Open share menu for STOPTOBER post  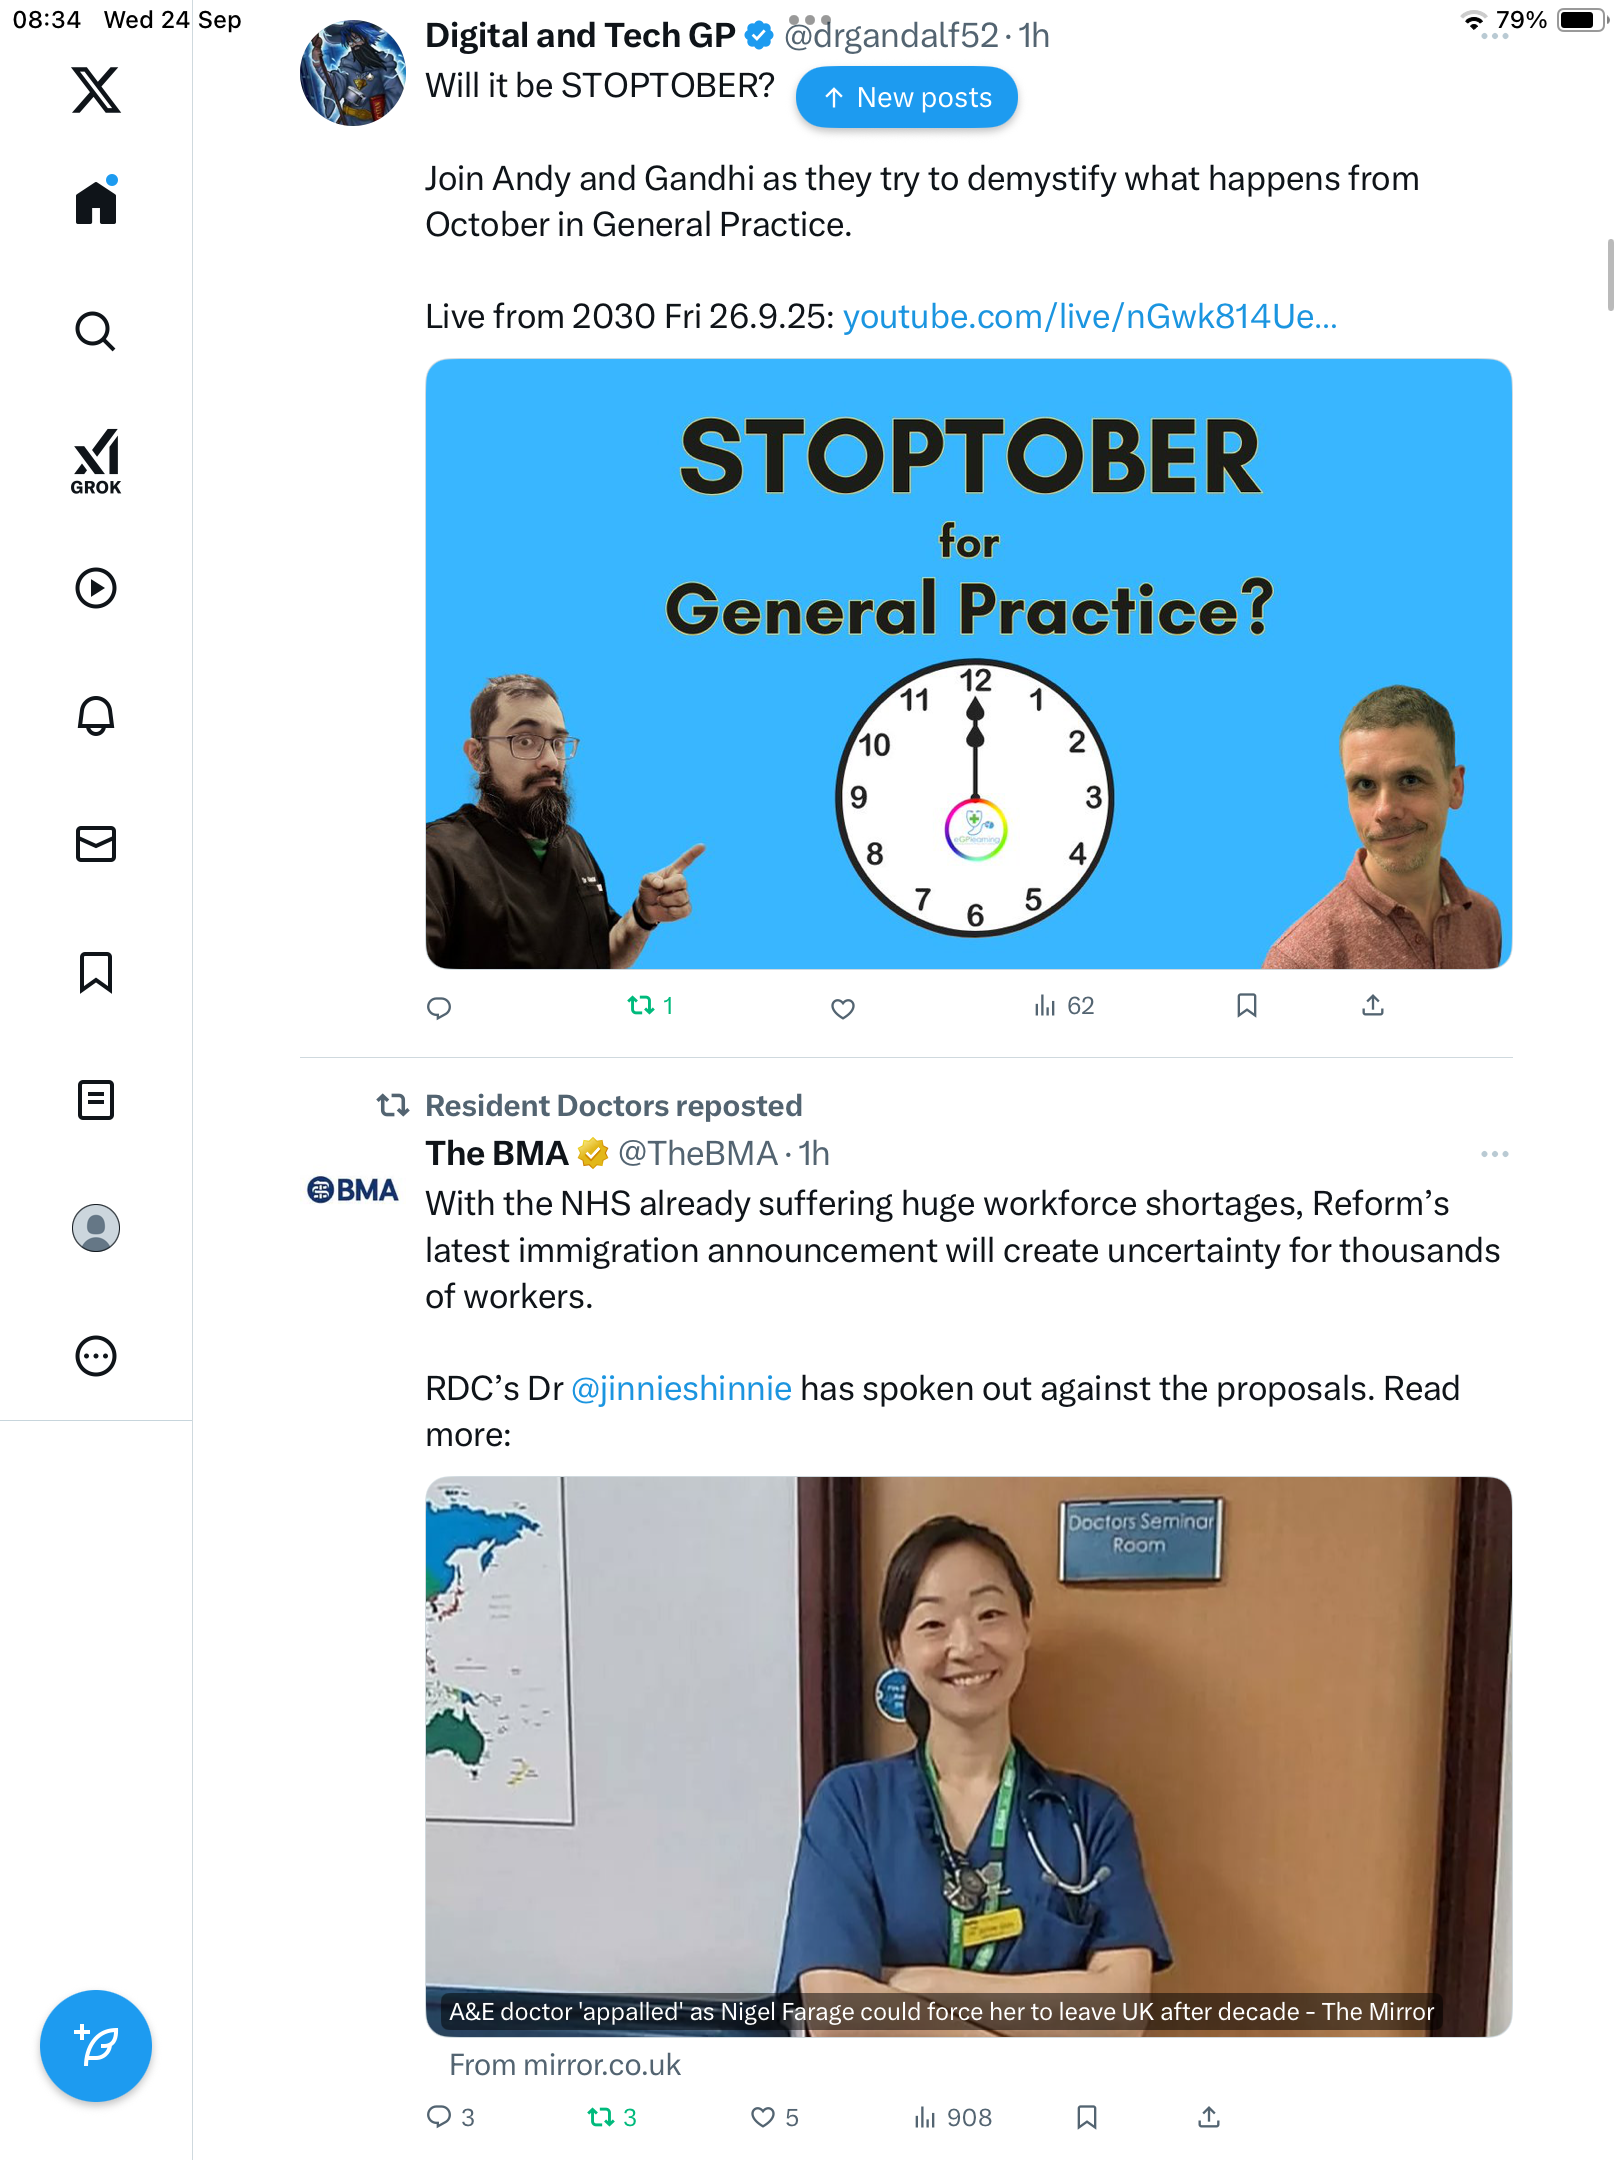tap(1373, 1006)
